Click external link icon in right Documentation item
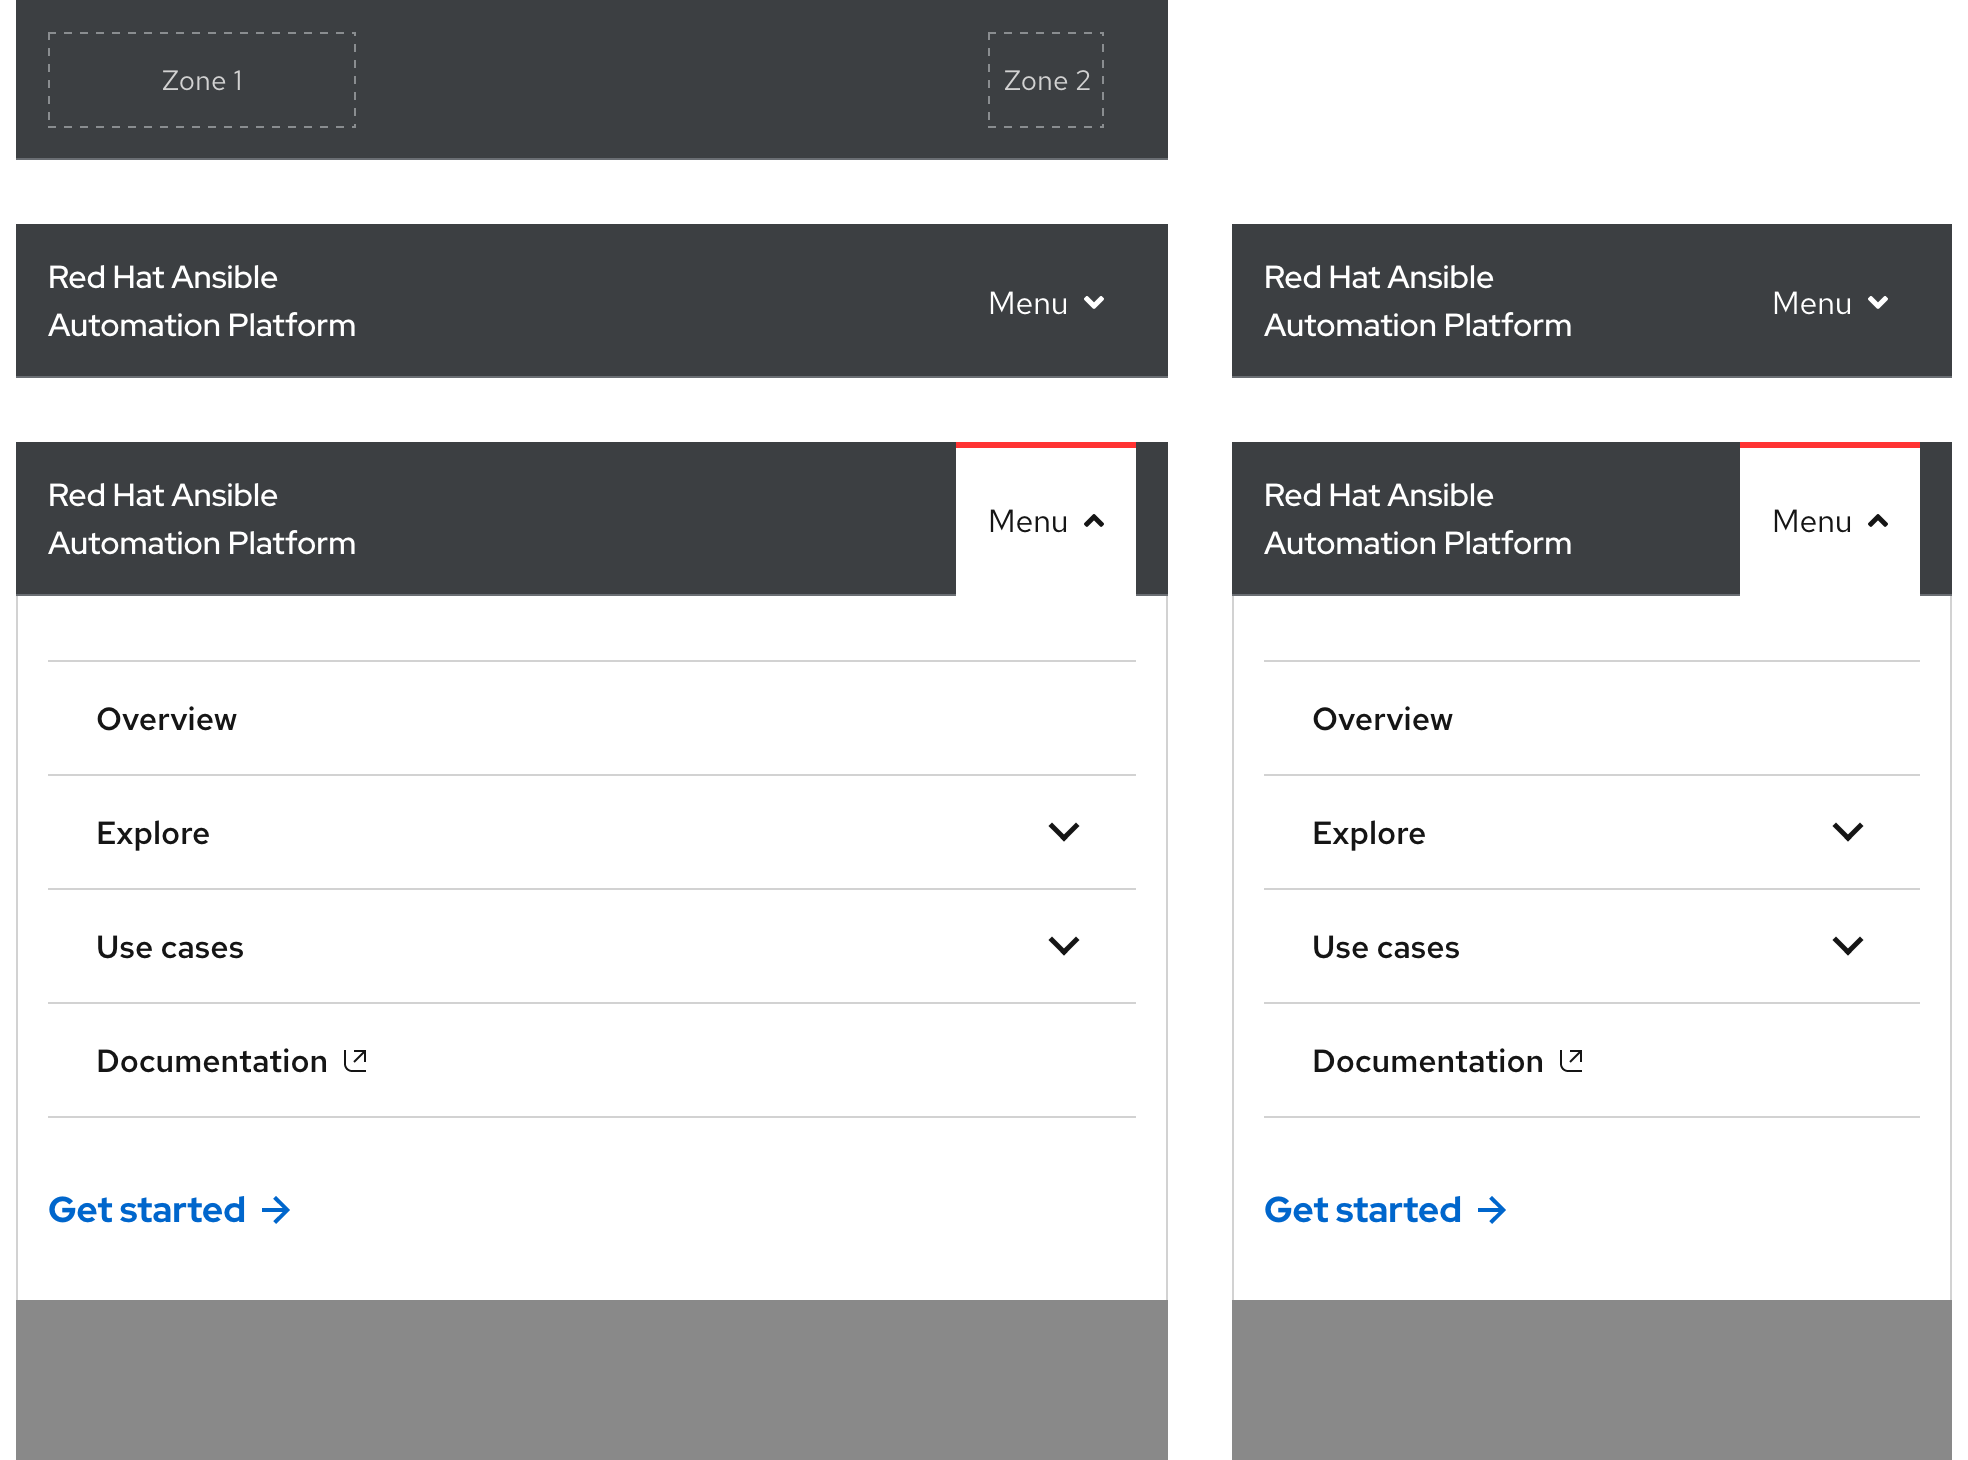The image size is (1968, 1460). [1571, 1060]
